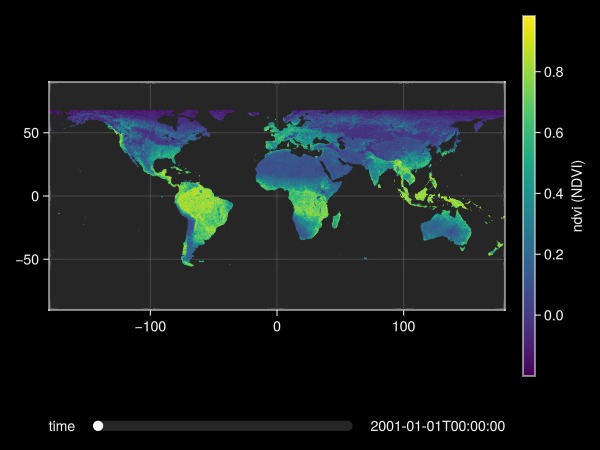Click the 0.2 colorbar tick label
This screenshot has height=450, width=600.
click(x=554, y=254)
